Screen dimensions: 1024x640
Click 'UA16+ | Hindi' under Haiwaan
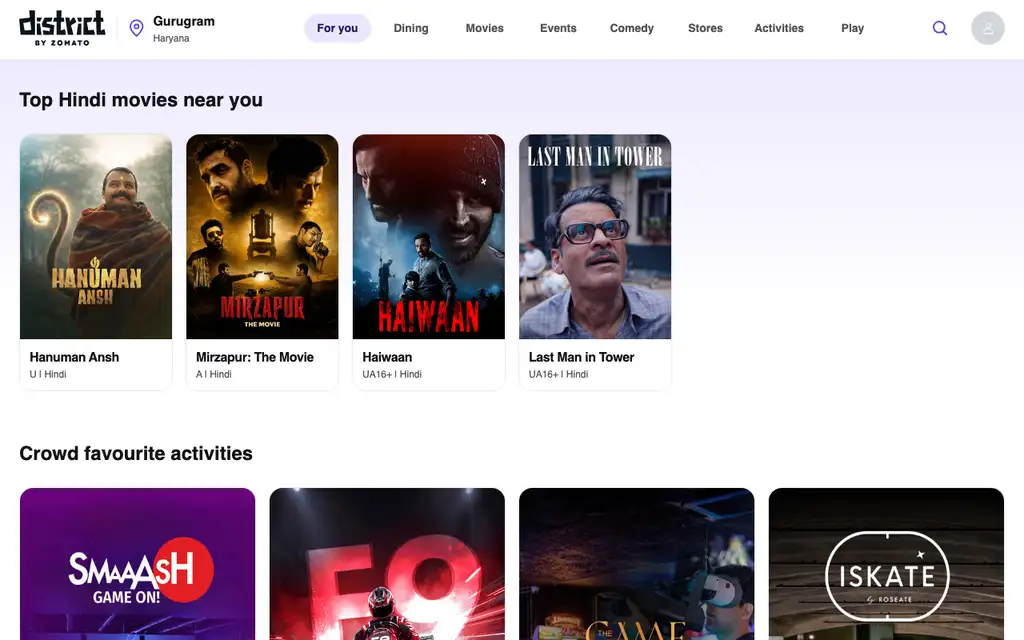pyautogui.click(x=392, y=374)
